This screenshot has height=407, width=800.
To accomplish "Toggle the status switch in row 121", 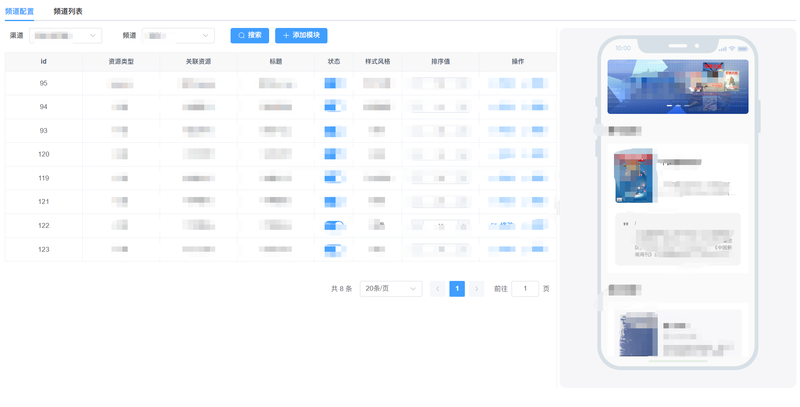I will [335, 201].
